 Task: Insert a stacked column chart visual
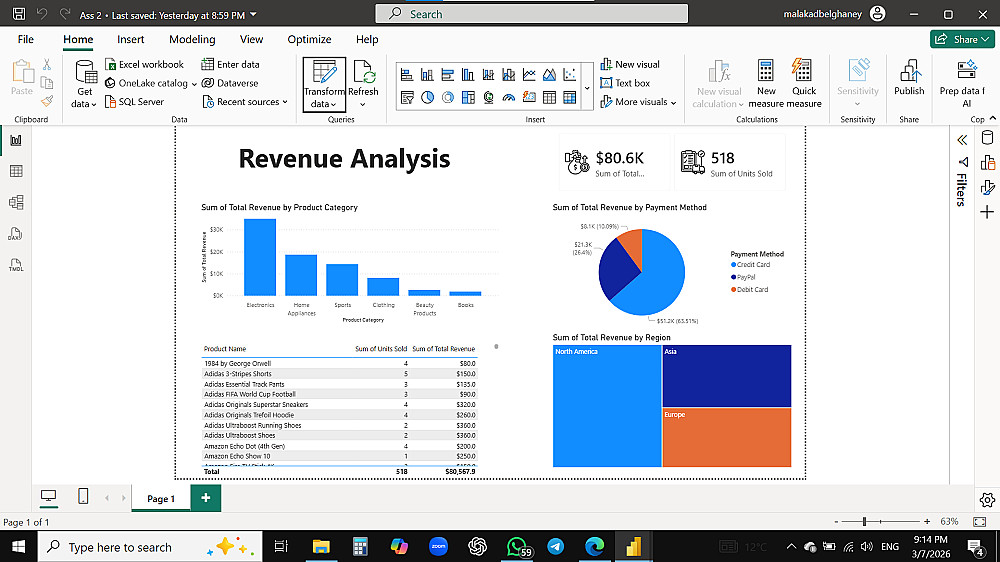coord(427,75)
